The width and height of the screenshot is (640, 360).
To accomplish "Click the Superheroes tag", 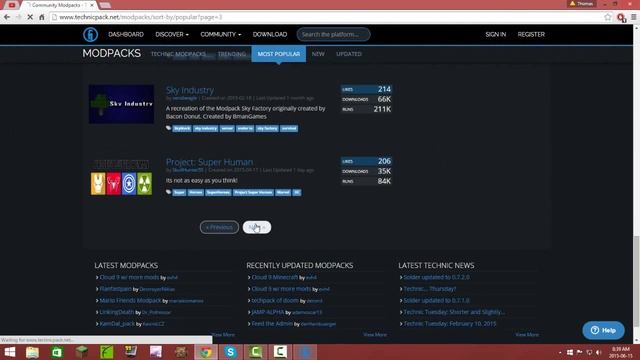I will click(x=218, y=192).
